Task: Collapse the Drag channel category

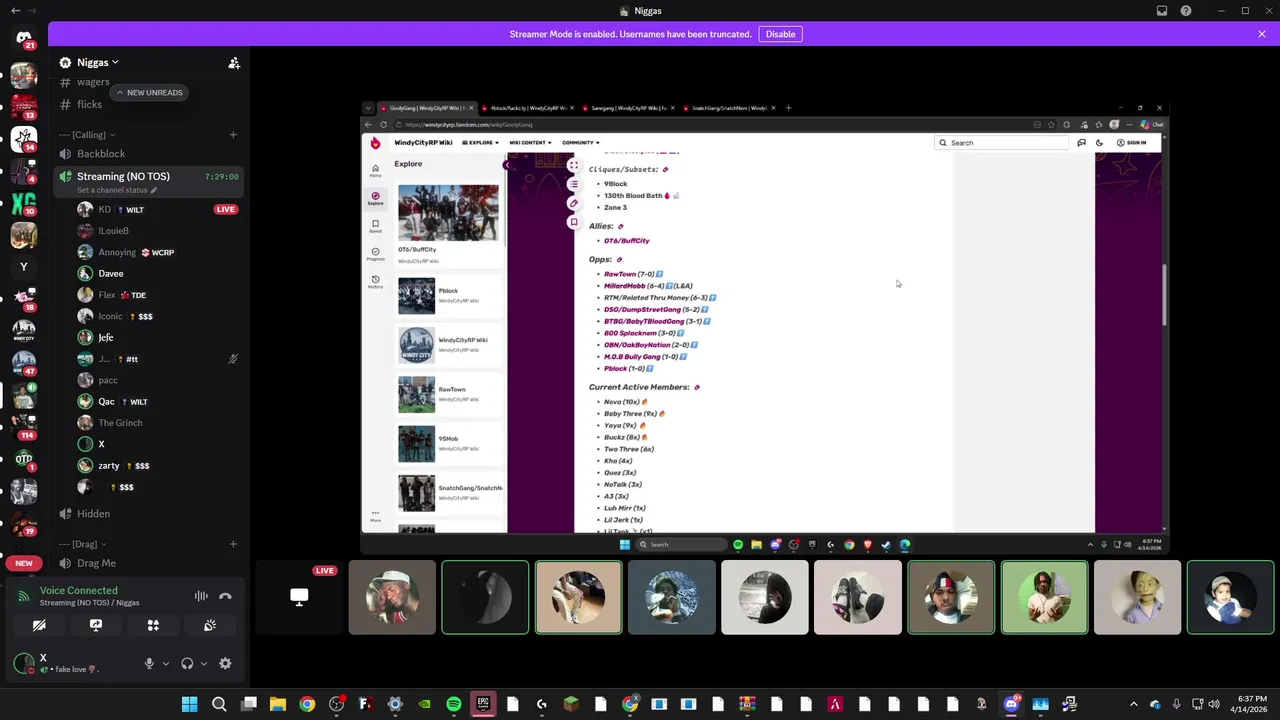Action: click(x=83, y=544)
